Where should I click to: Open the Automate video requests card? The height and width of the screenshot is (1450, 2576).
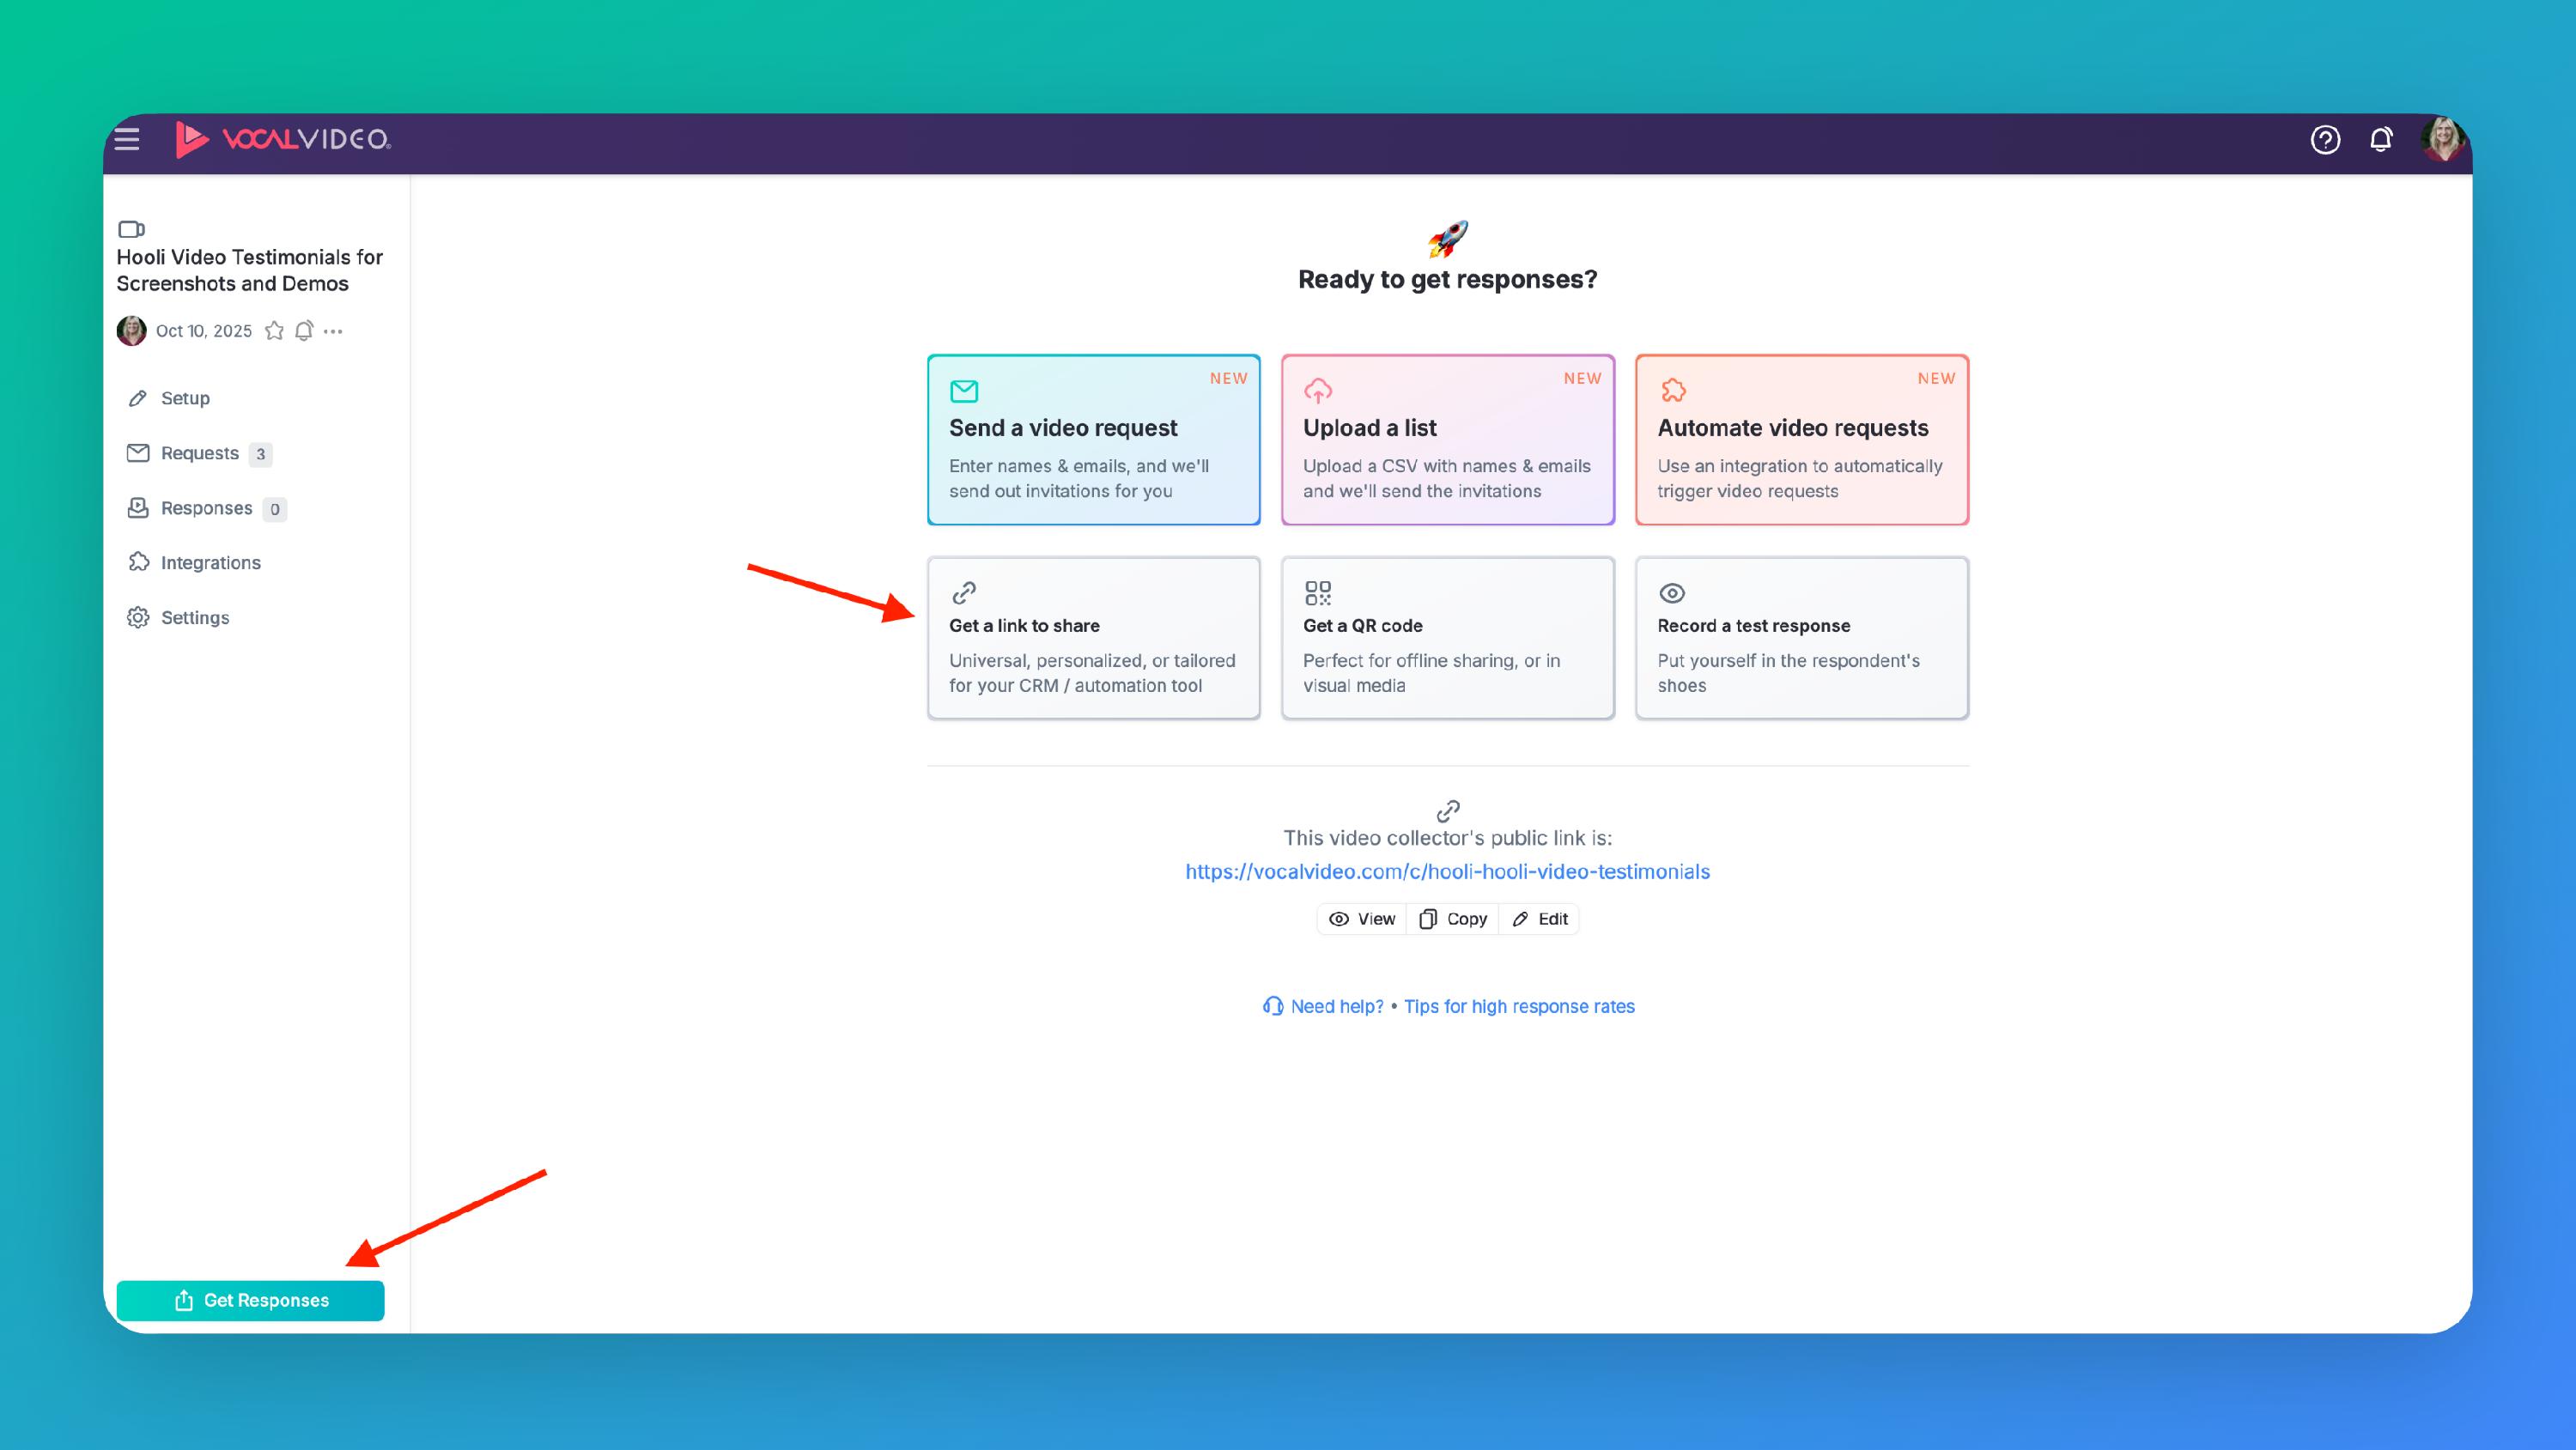pyautogui.click(x=1801, y=439)
